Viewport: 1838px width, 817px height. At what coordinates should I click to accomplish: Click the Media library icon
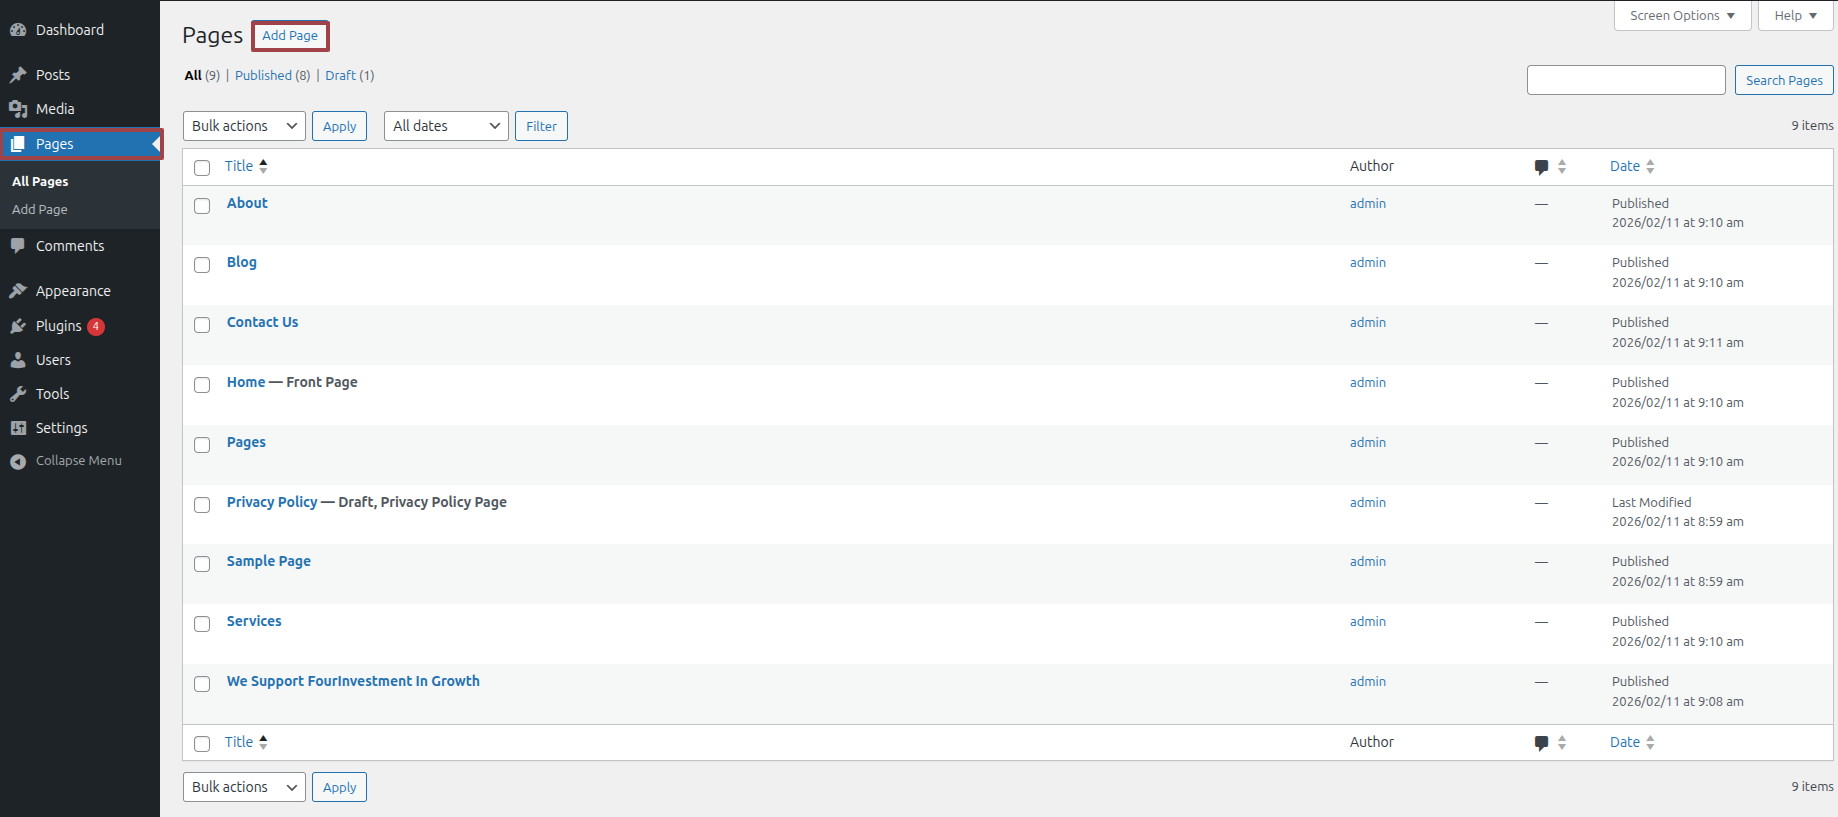click(18, 109)
